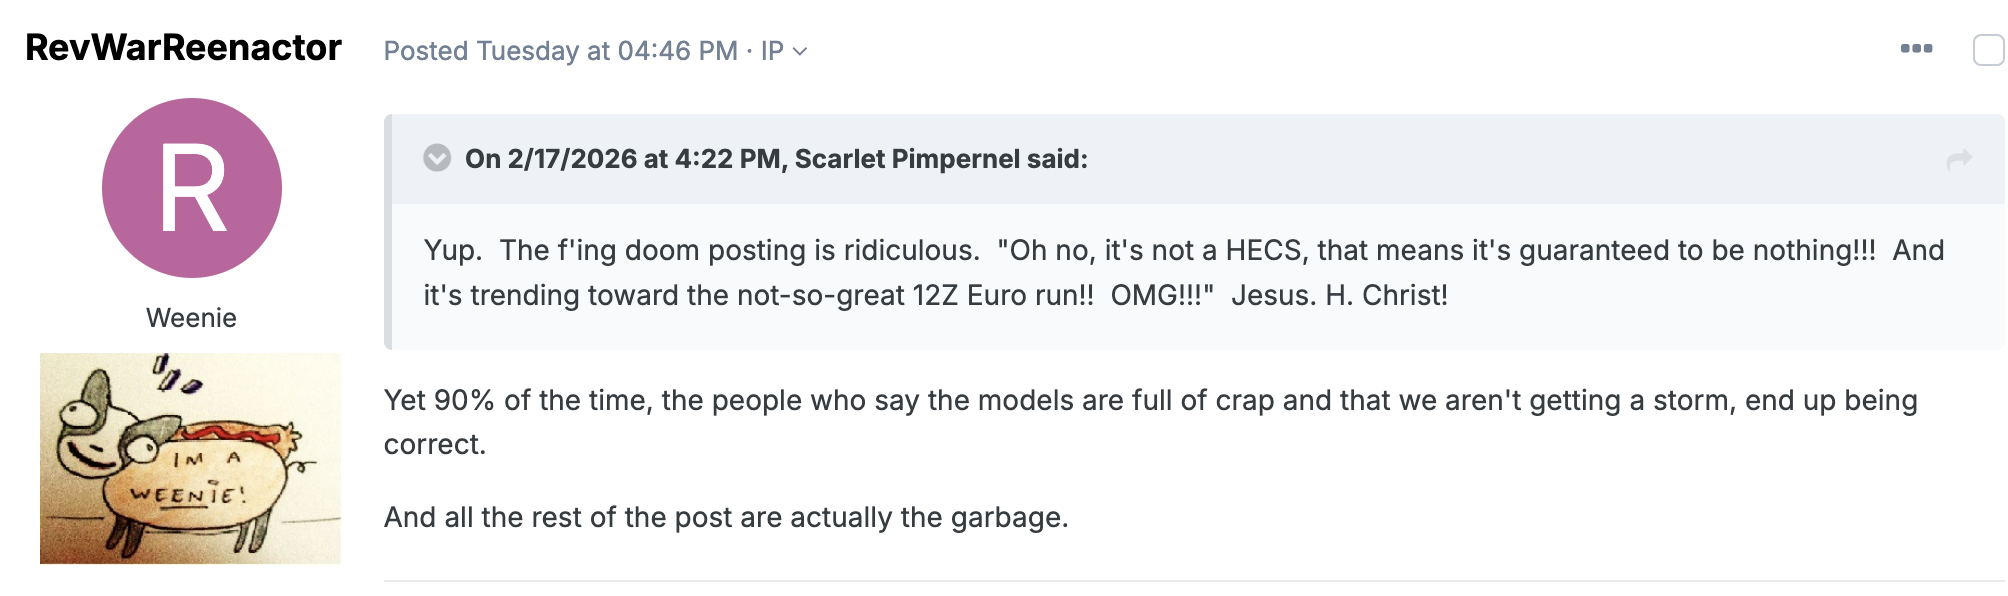
Task: Tick the post selection checkbox
Action: [1988, 50]
